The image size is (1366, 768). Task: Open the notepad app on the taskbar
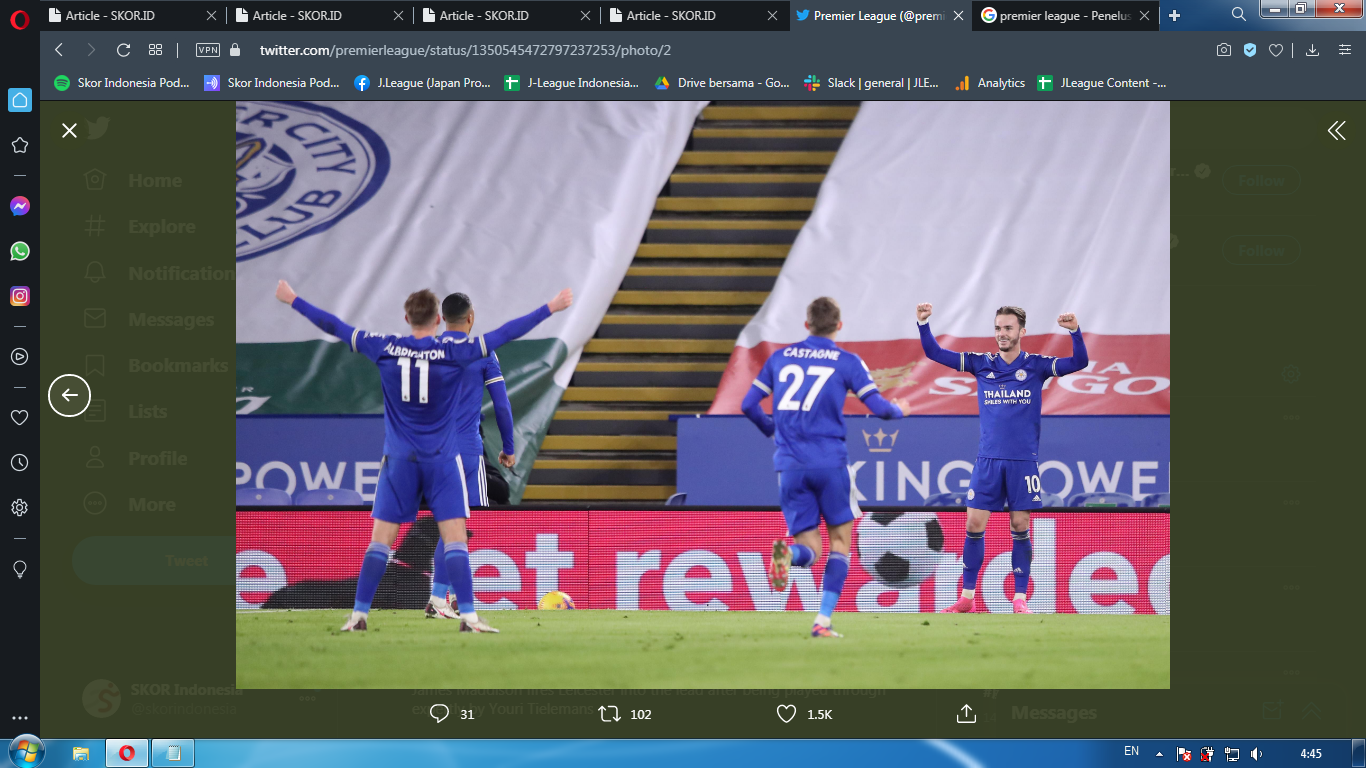(173, 752)
